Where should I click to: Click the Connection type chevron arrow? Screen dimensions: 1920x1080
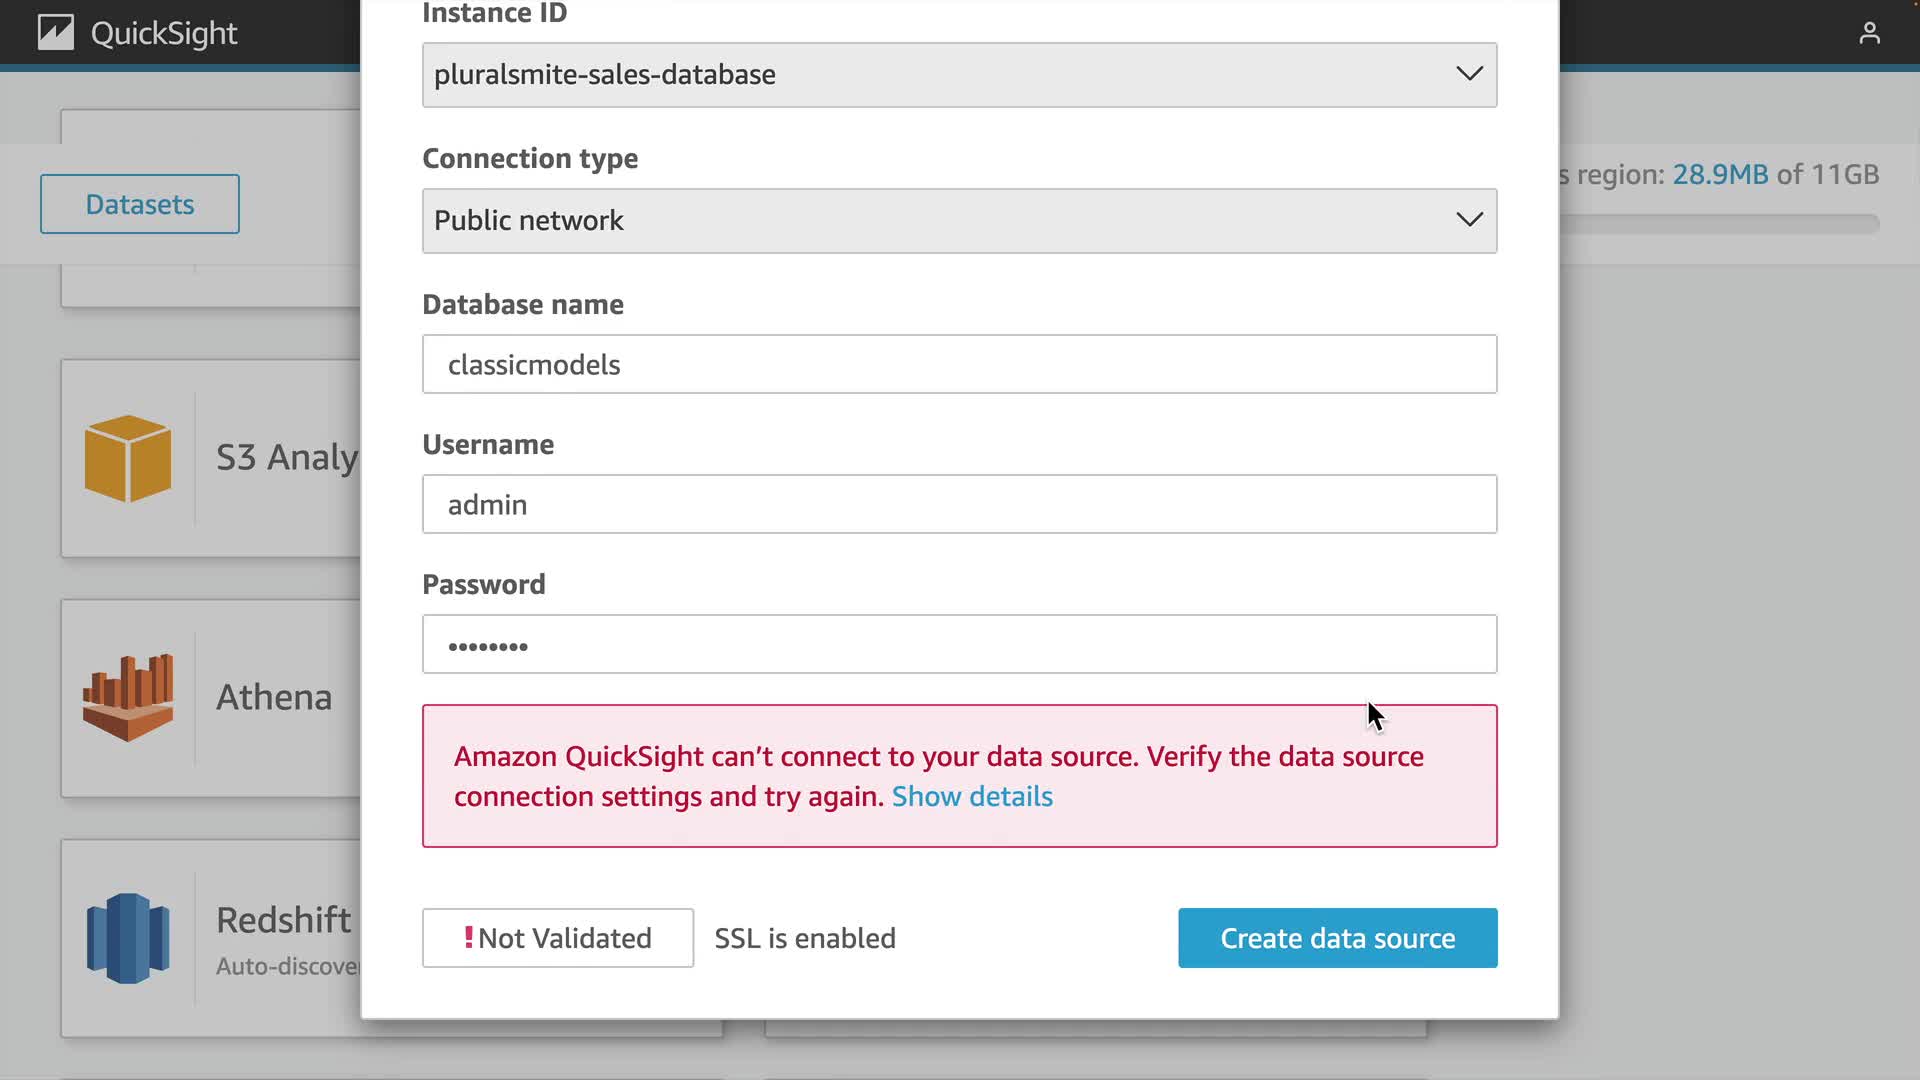coord(1469,220)
